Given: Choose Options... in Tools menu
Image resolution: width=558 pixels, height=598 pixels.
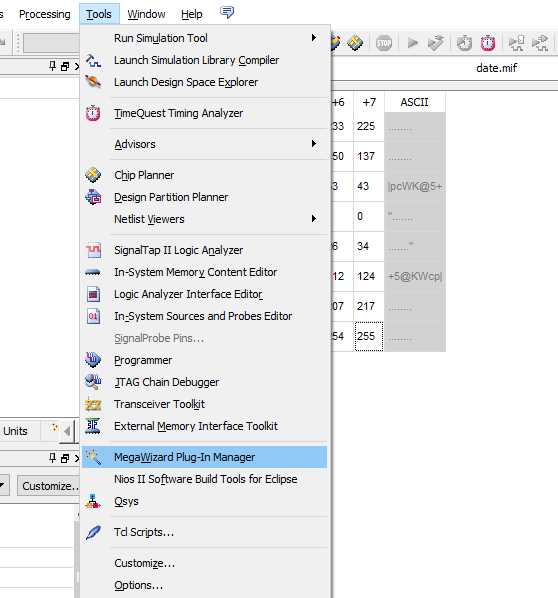Looking at the screenshot, I should pos(204,585).
